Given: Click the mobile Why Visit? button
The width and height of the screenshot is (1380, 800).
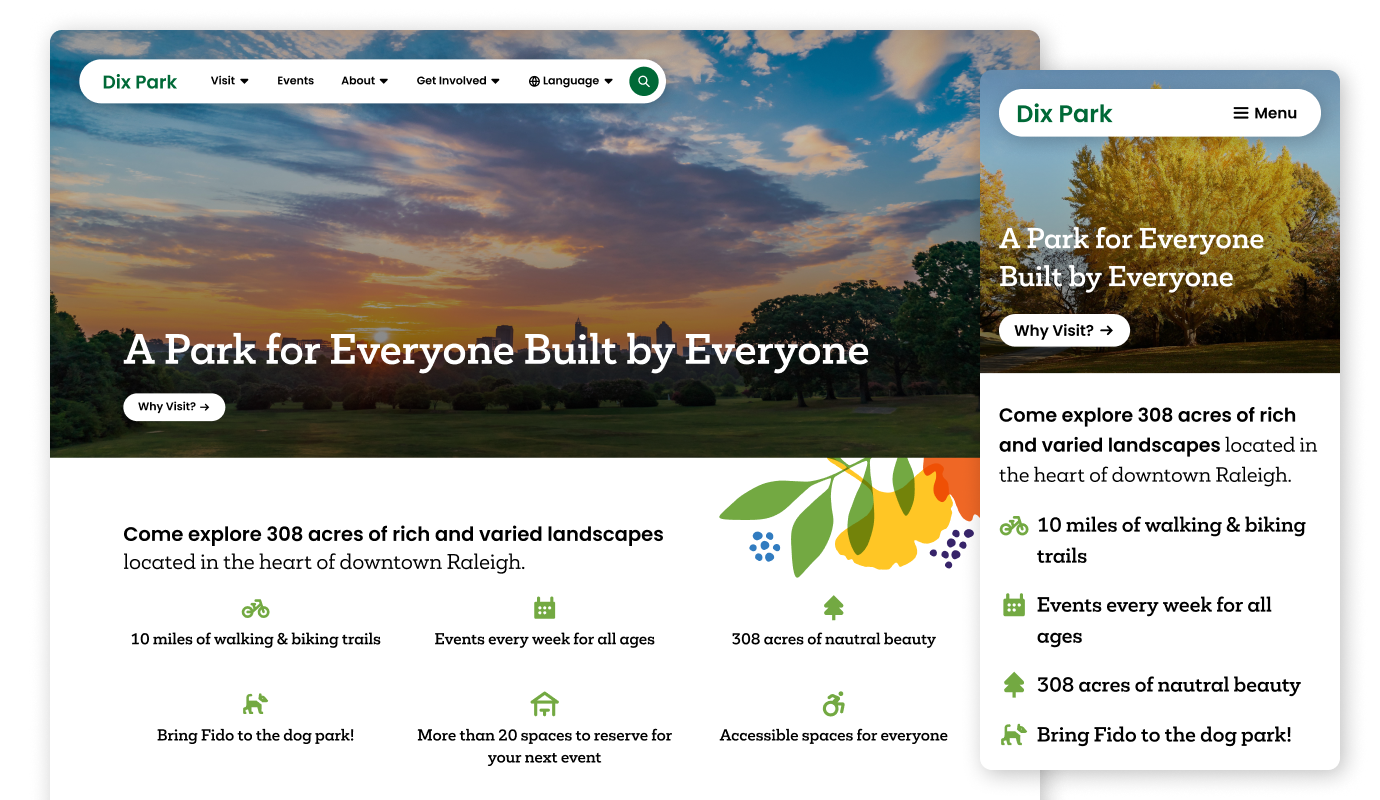Looking at the screenshot, I should (1063, 330).
